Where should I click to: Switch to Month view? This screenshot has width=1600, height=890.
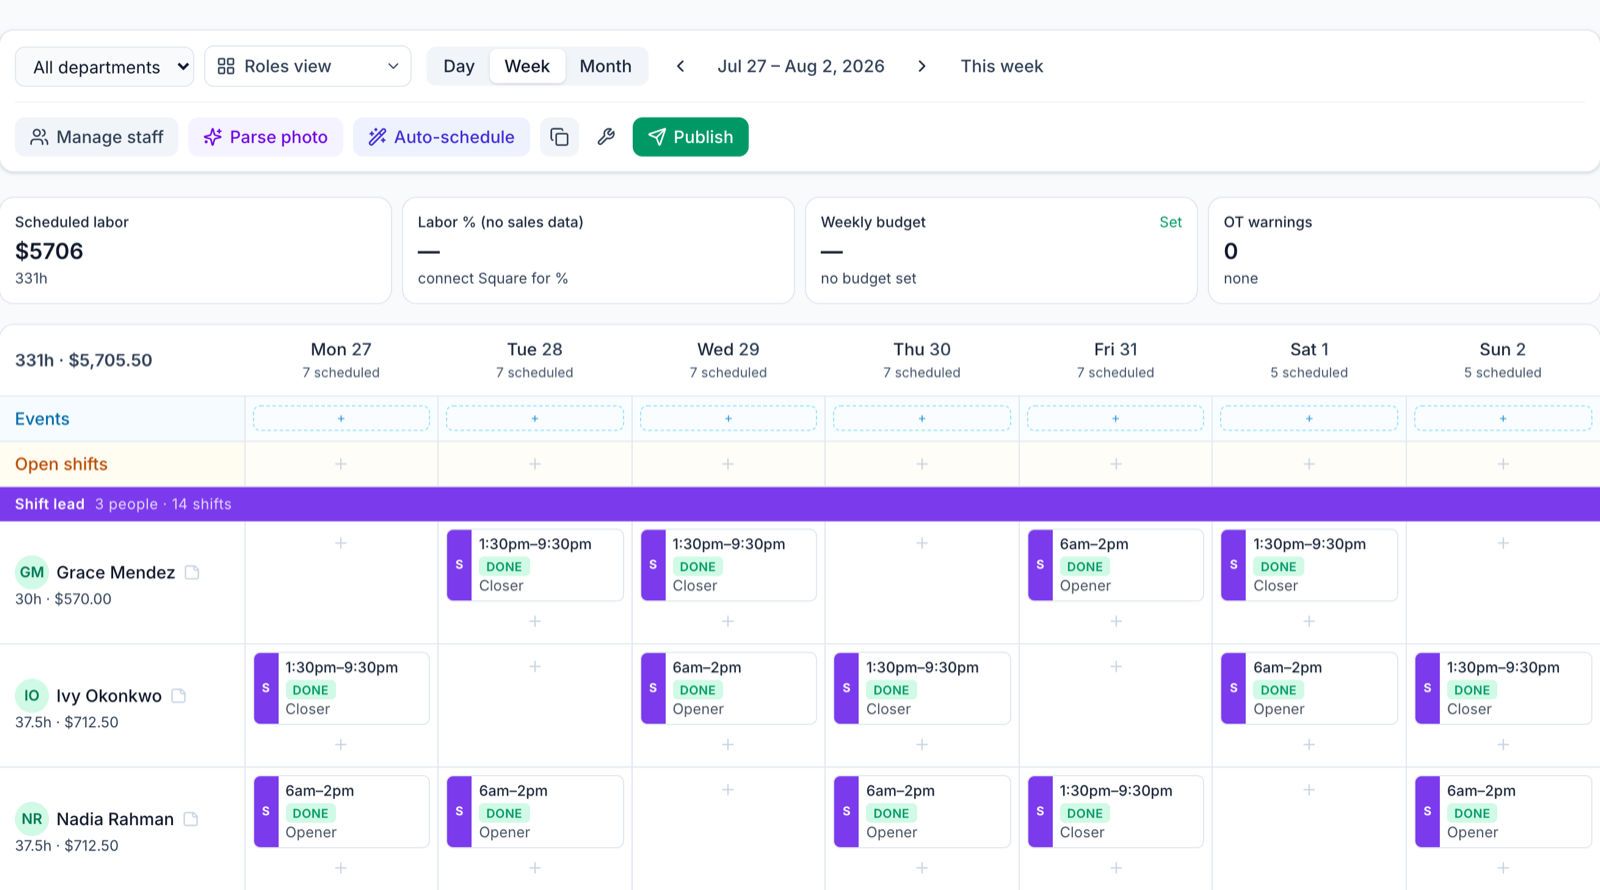606,66
